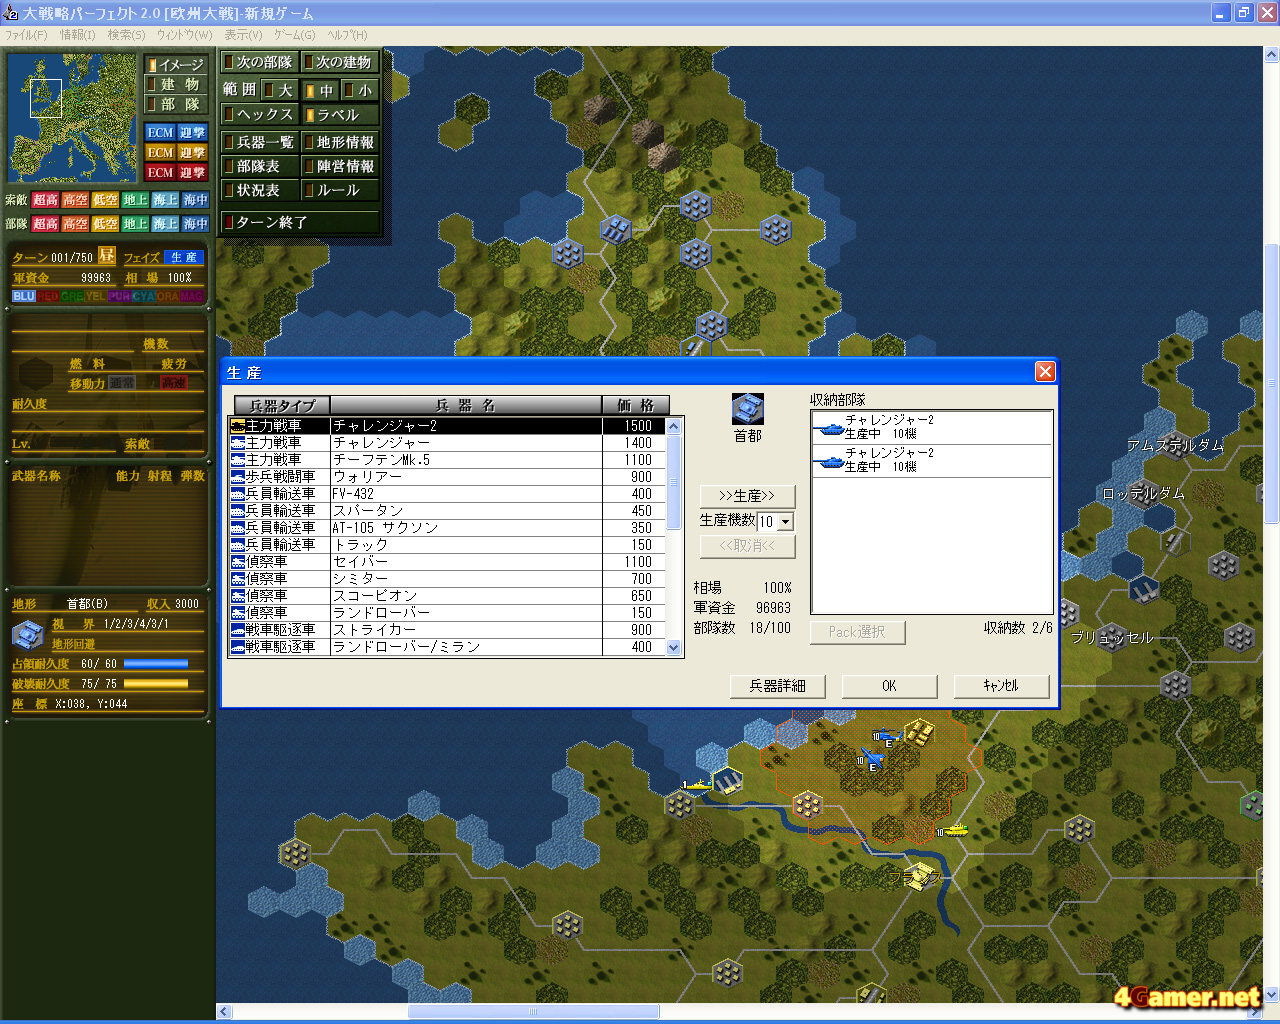Click the unit icon in スコーピオン row
Screen dimensions: 1280x1024
[x=238, y=596]
